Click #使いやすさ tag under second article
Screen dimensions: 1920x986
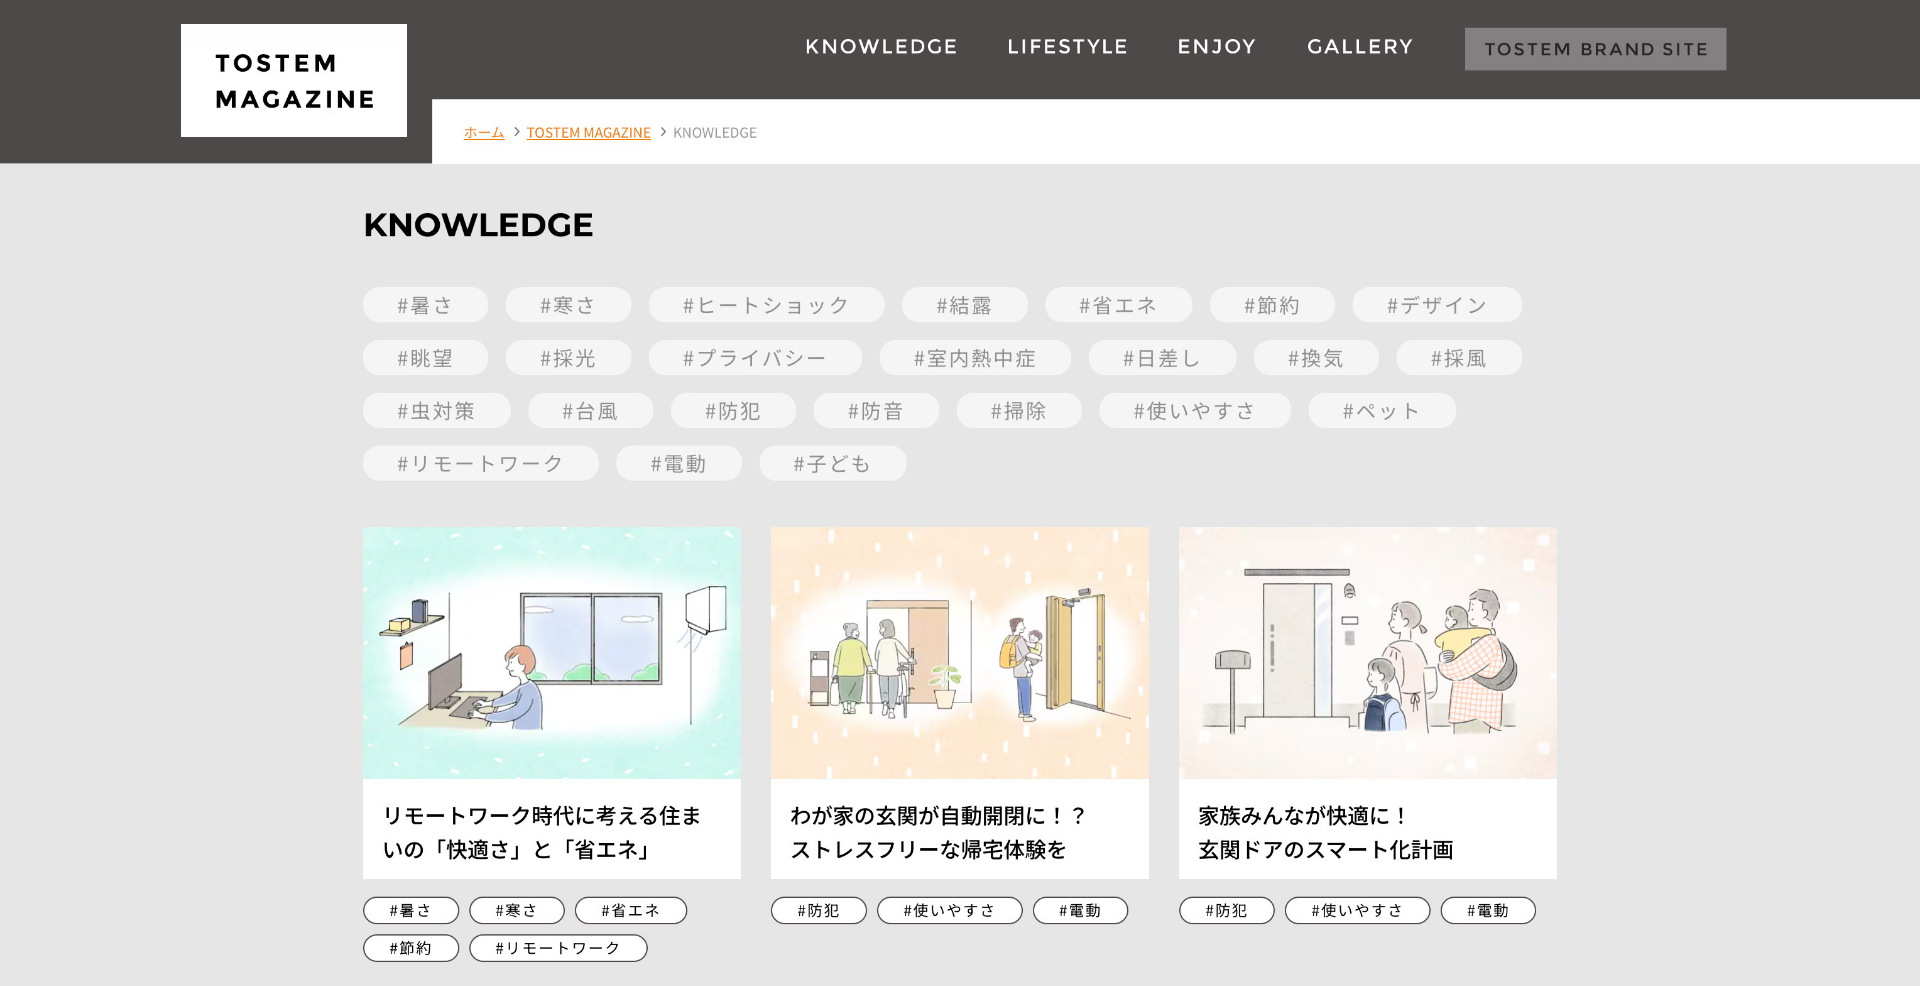[x=949, y=911]
